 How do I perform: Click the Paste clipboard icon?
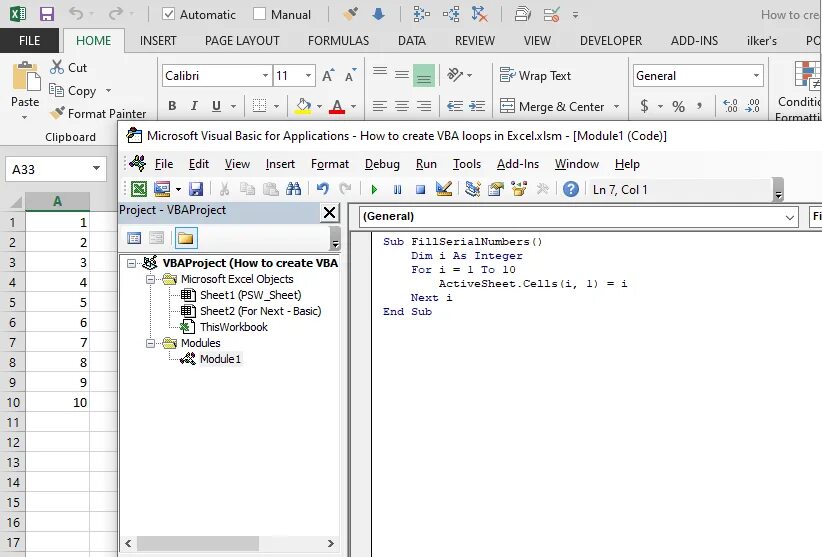click(26, 76)
